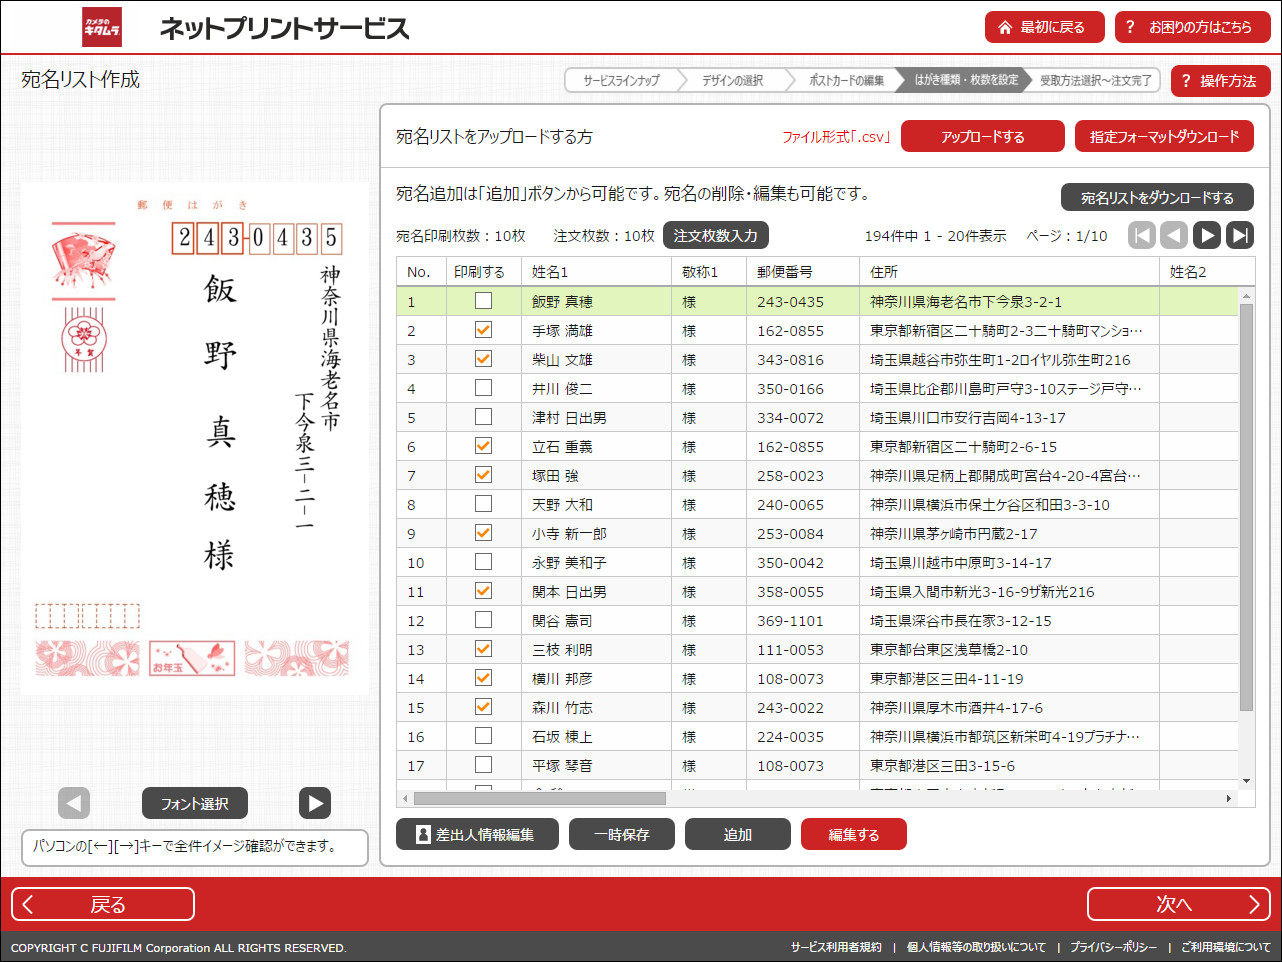Open the フォント選択 font selector
Image resolution: width=1282 pixels, height=962 pixels.
(194, 803)
